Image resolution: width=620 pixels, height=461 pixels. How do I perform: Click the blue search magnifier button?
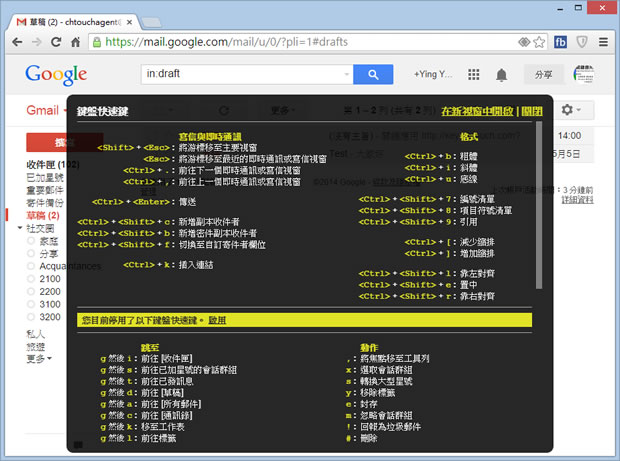tap(372, 74)
